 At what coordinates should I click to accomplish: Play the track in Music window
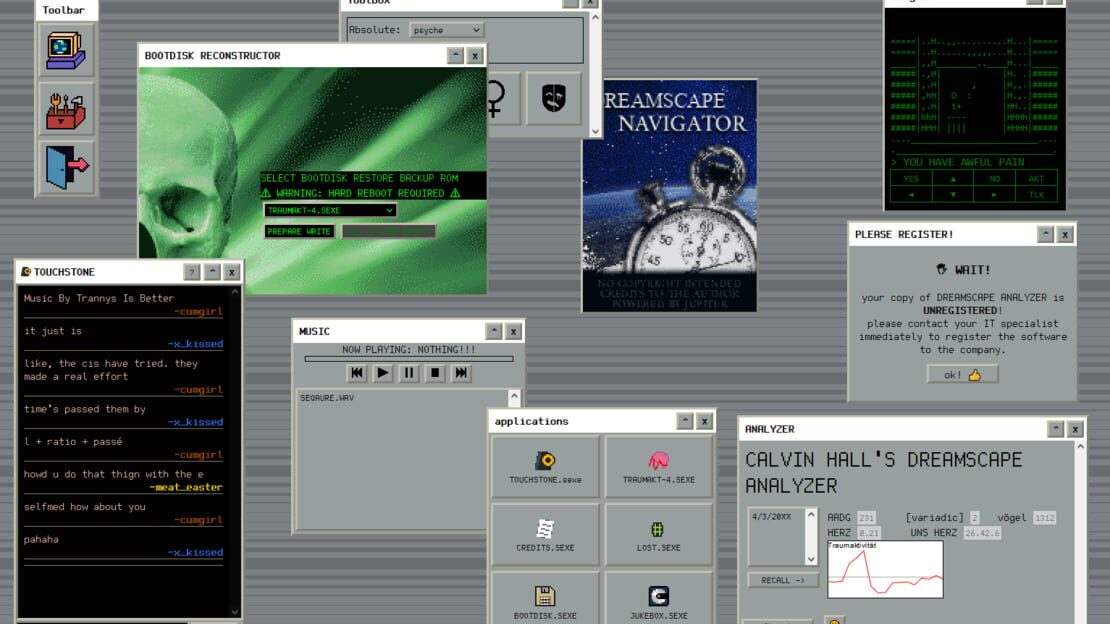pyautogui.click(x=383, y=373)
